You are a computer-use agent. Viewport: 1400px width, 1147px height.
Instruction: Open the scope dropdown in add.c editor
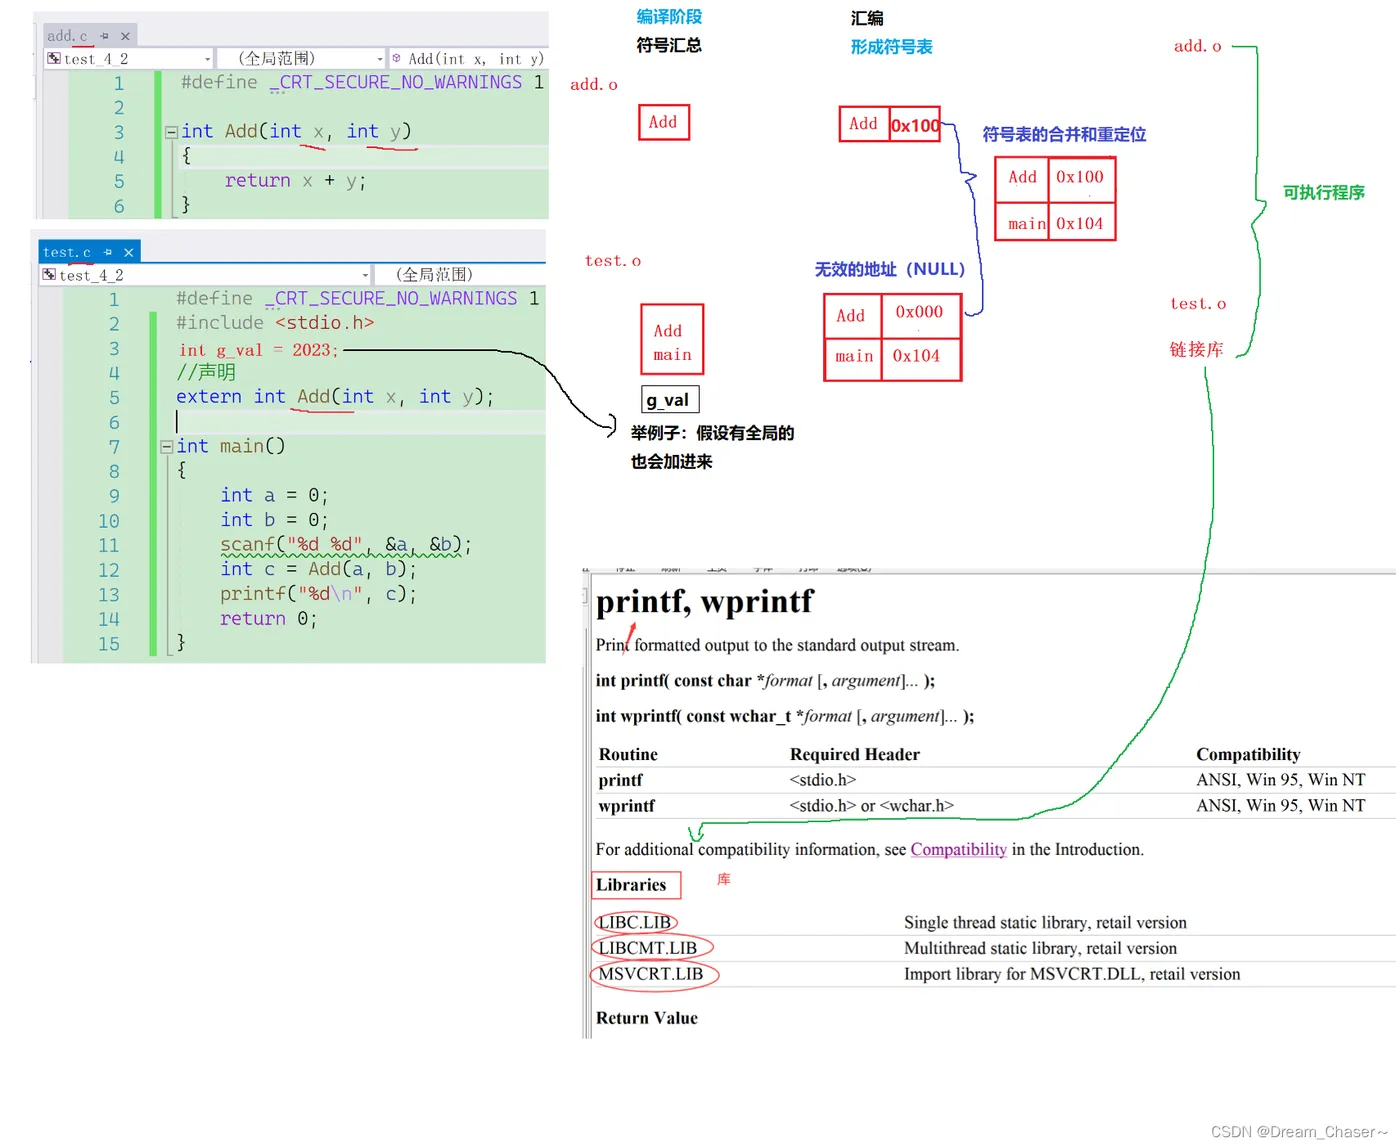coord(302,59)
